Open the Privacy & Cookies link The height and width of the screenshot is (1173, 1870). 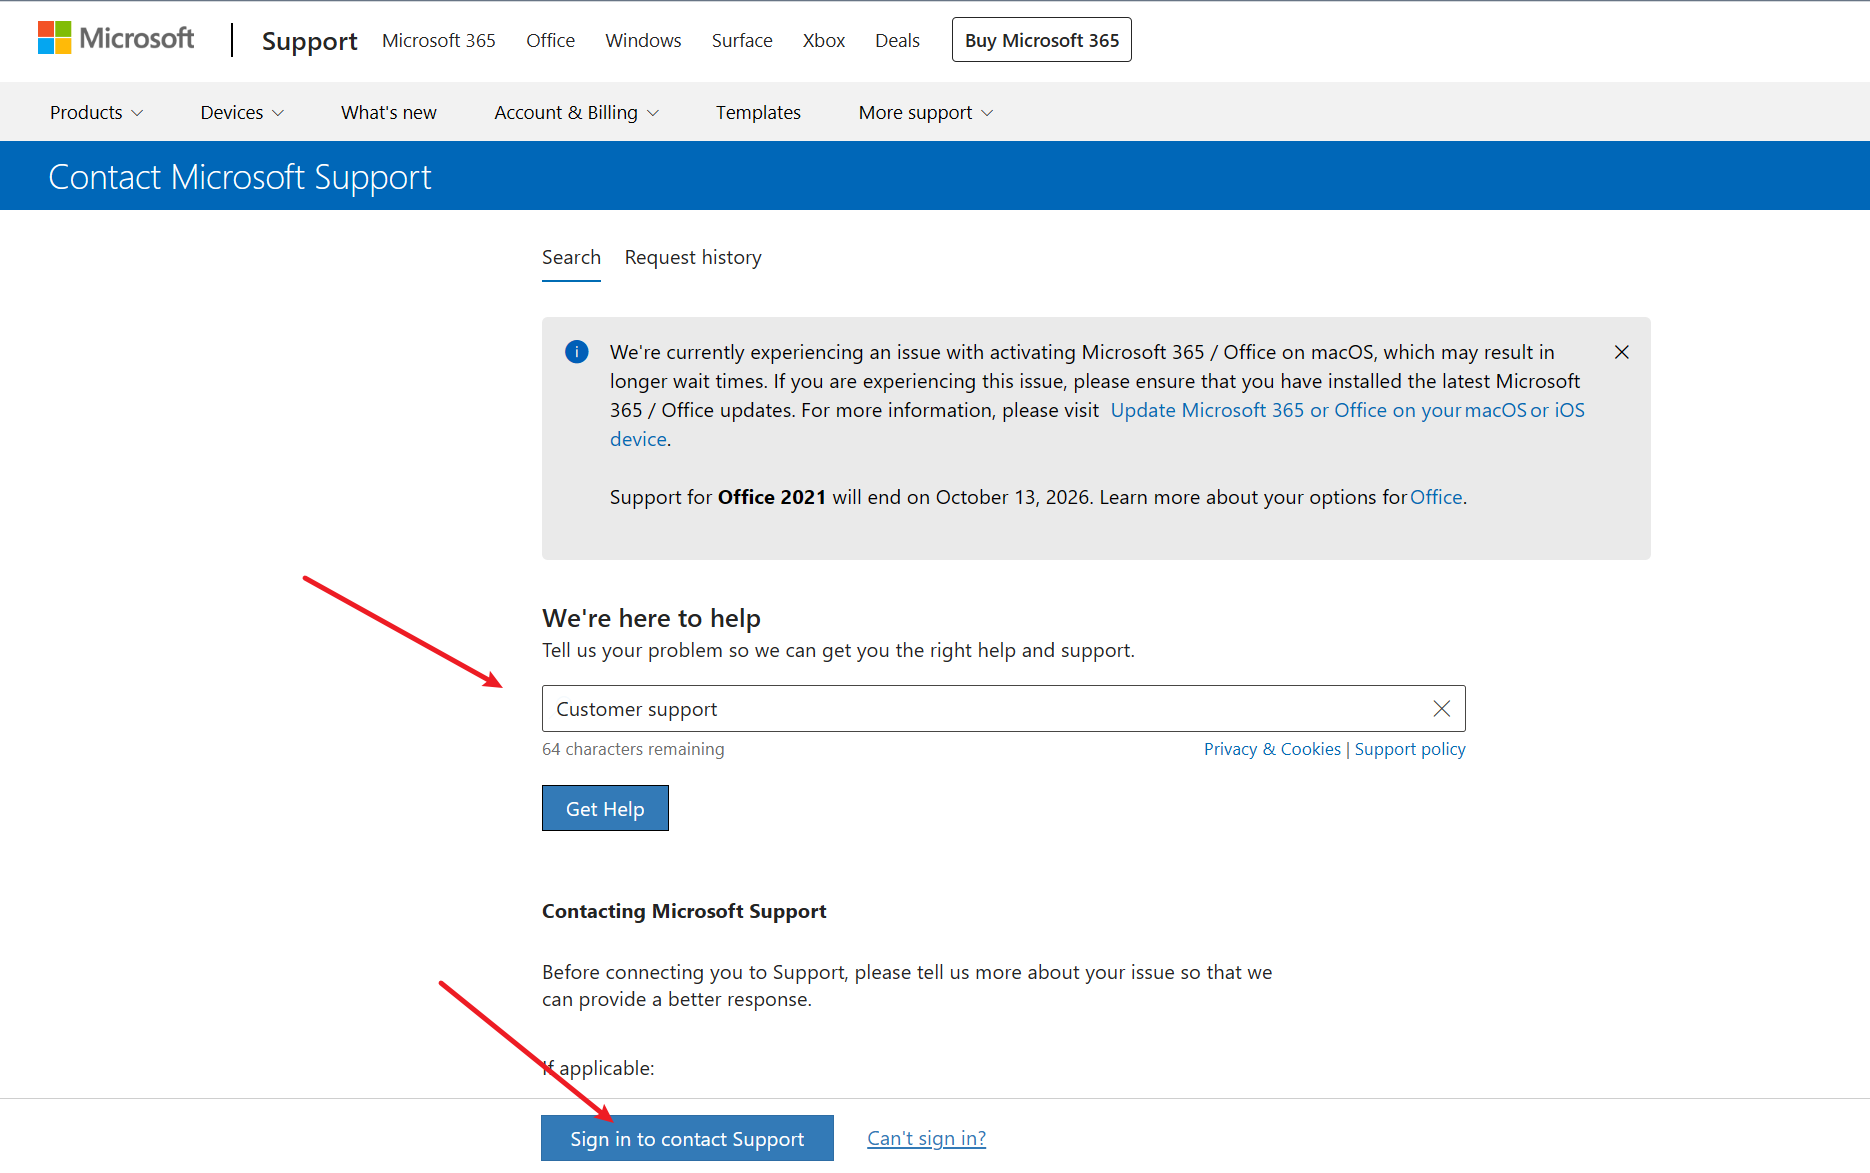point(1272,749)
